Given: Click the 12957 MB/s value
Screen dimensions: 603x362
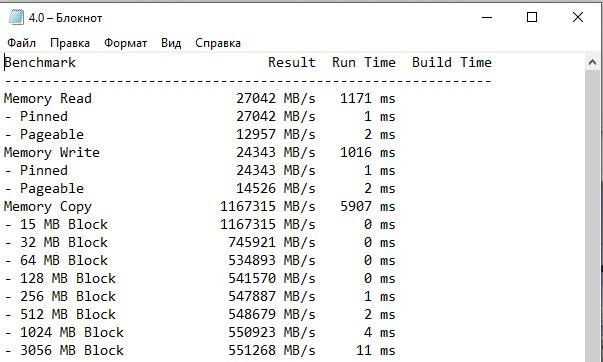Looking at the screenshot, I should click(x=276, y=135).
